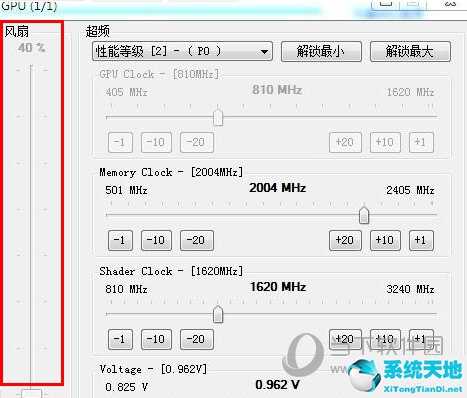Click the unlock minimum button
The height and width of the screenshot is (398, 467).
pyautogui.click(x=321, y=51)
